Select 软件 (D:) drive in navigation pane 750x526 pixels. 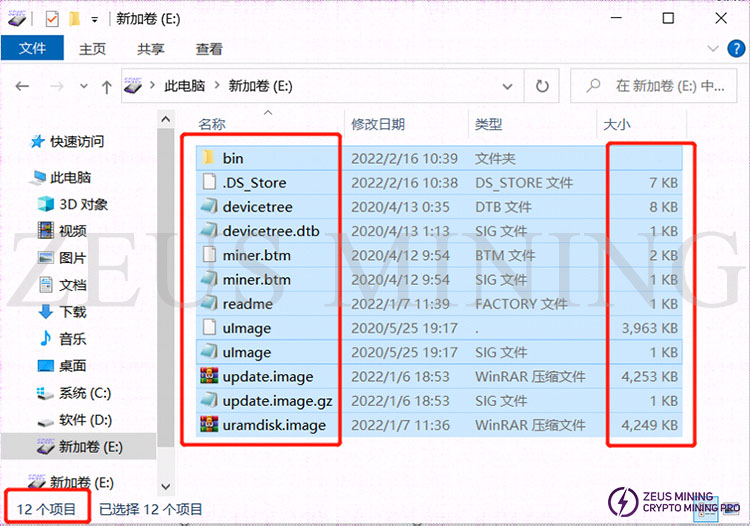[75, 420]
